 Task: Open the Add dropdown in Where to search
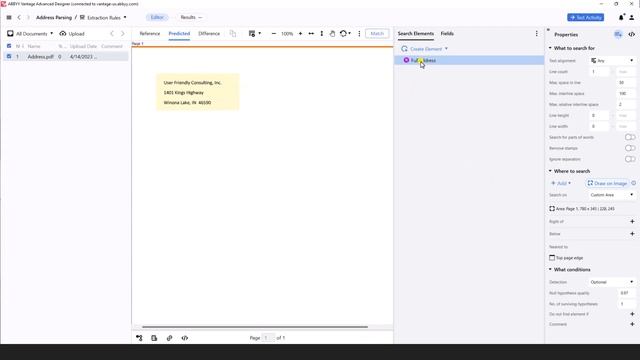561,183
